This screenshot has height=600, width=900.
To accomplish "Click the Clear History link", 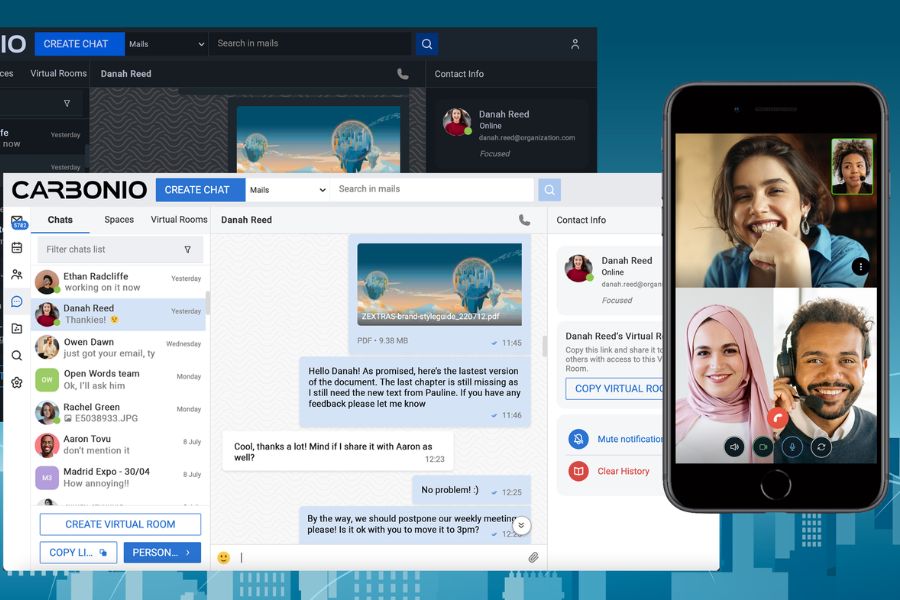I will click(623, 471).
